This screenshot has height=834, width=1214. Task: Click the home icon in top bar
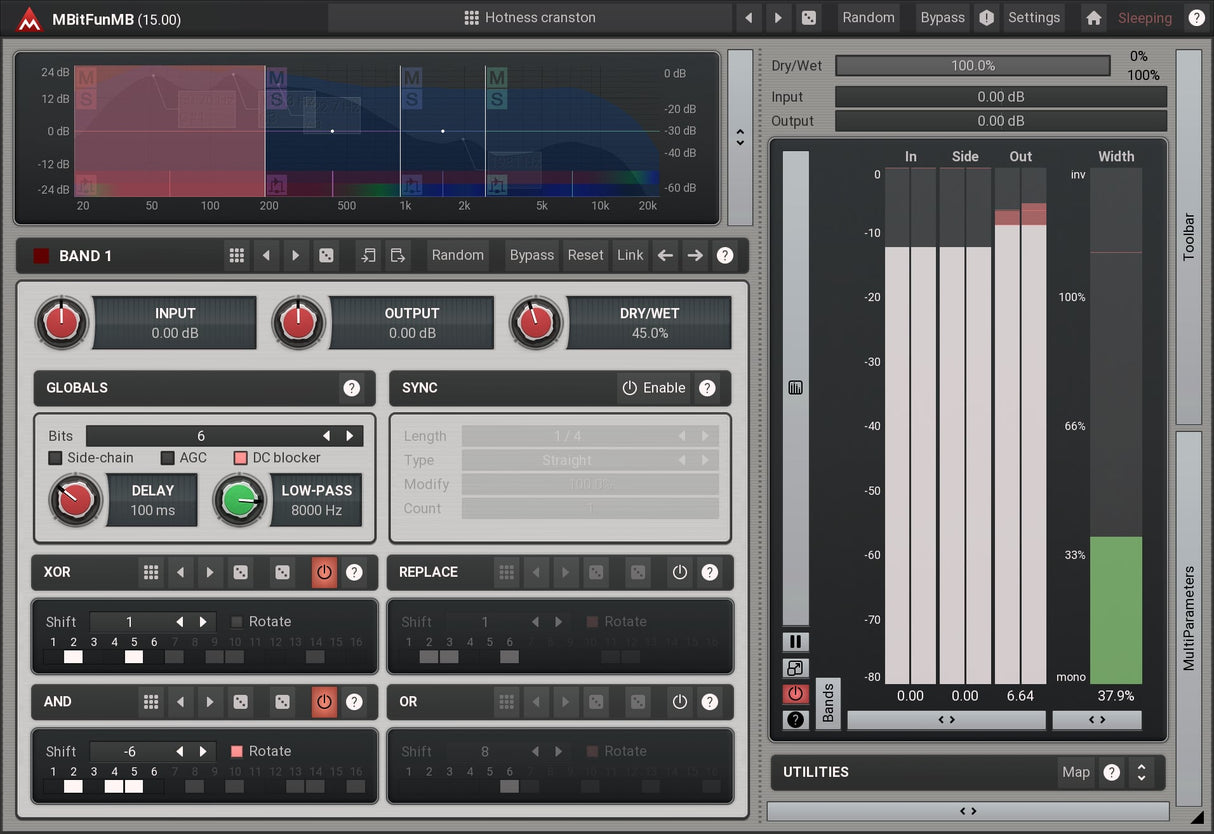click(1094, 18)
